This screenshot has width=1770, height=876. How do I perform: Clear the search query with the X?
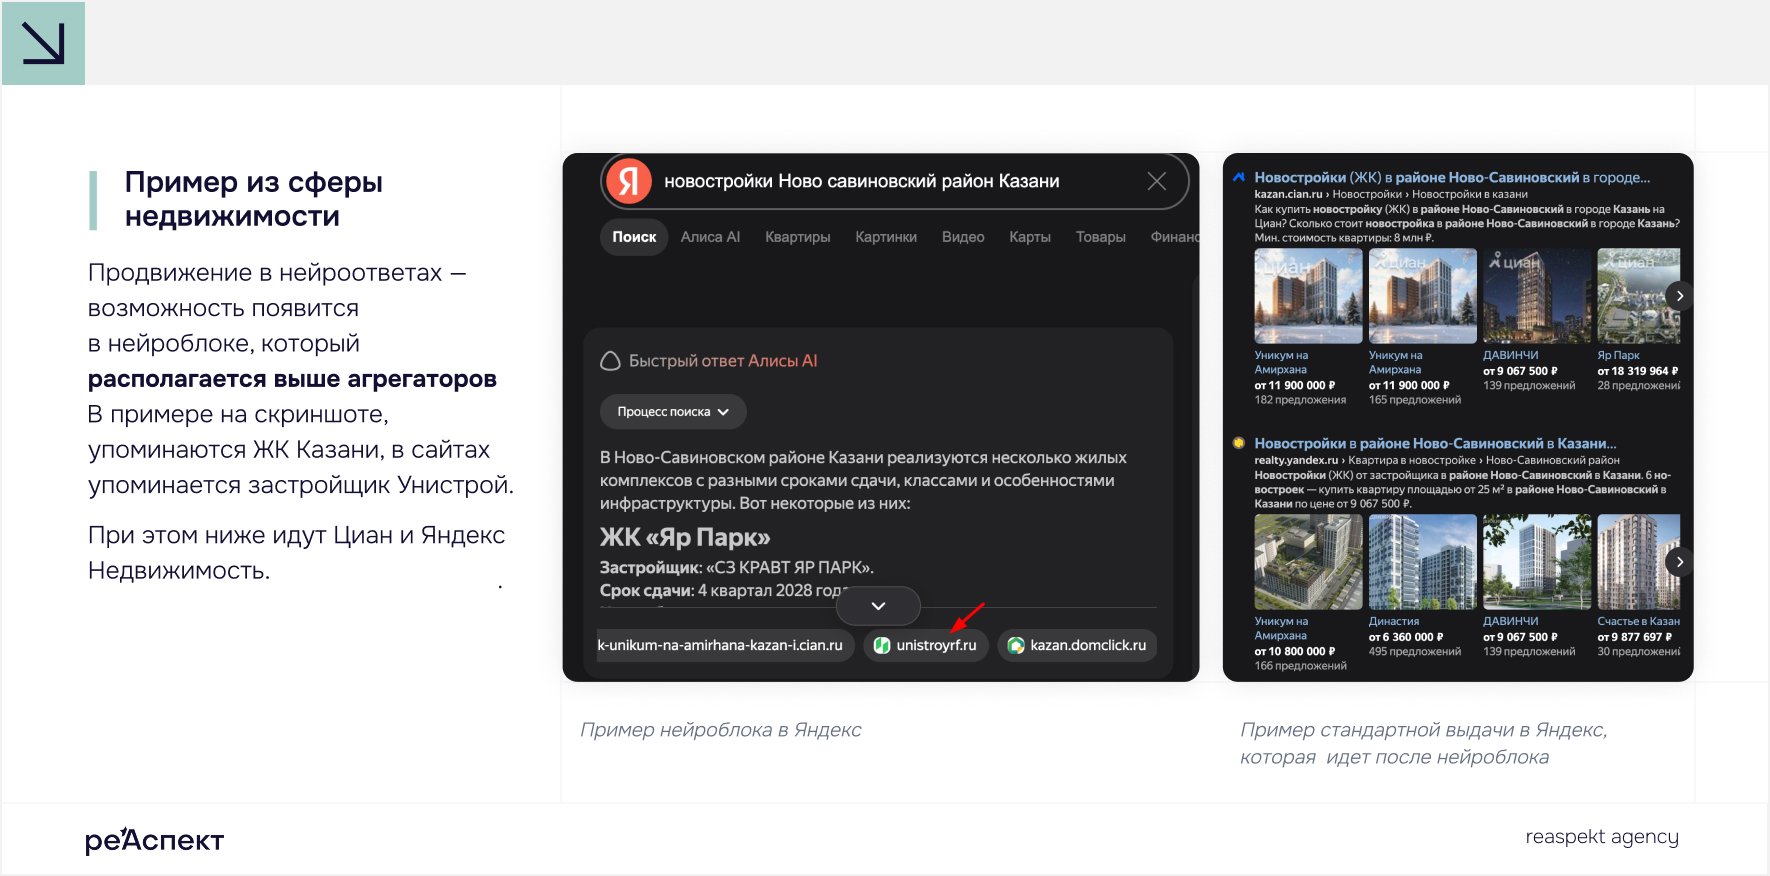pos(1157,181)
